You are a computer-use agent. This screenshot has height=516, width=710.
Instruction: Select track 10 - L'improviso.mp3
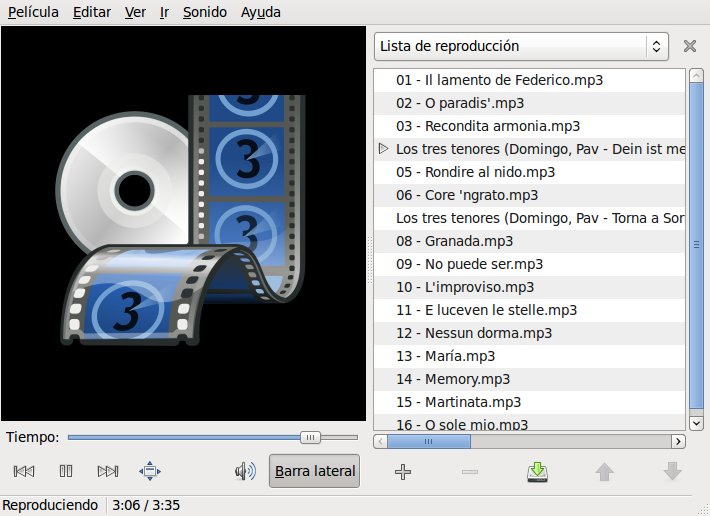tap(529, 287)
